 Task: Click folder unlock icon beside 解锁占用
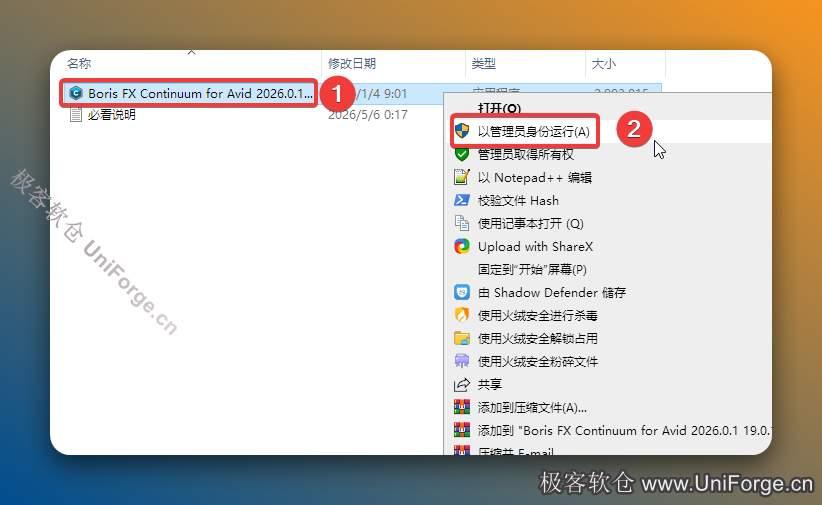[x=462, y=338]
